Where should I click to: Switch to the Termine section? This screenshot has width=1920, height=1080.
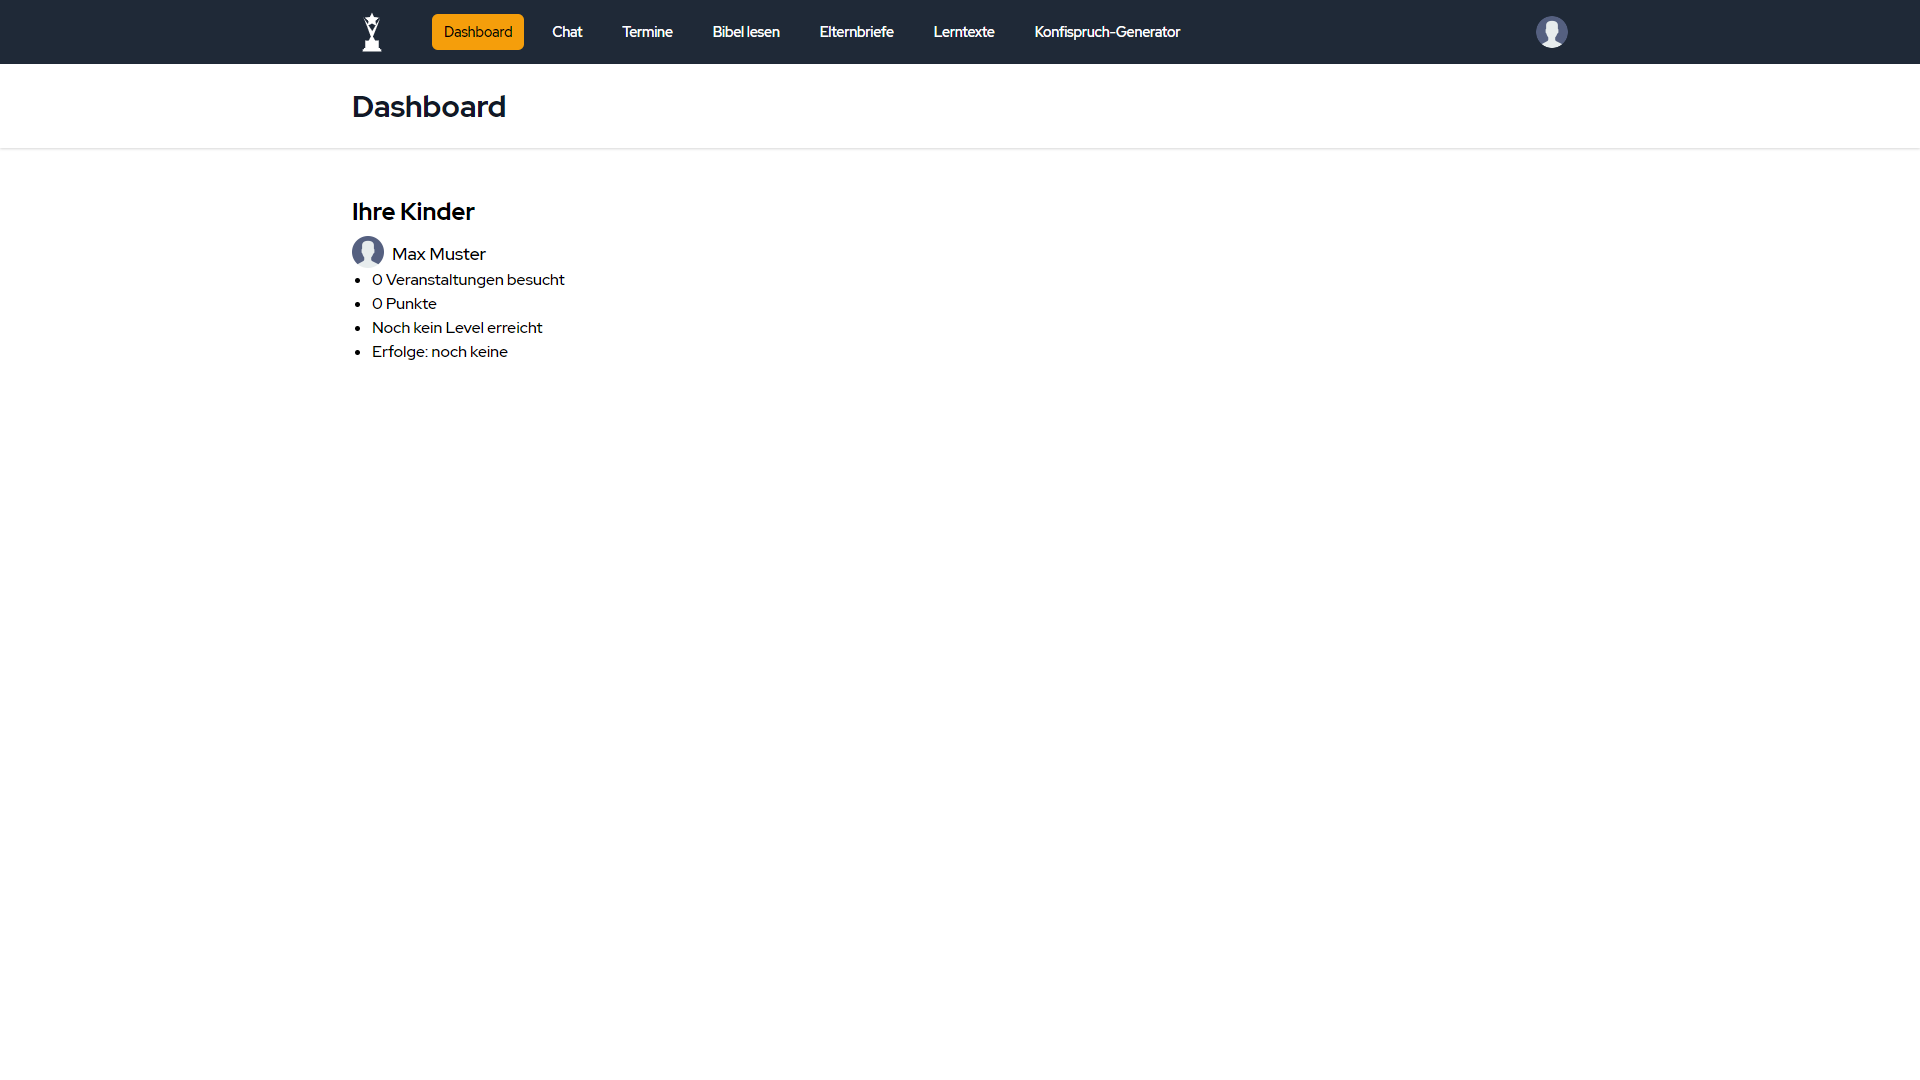tap(647, 32)
